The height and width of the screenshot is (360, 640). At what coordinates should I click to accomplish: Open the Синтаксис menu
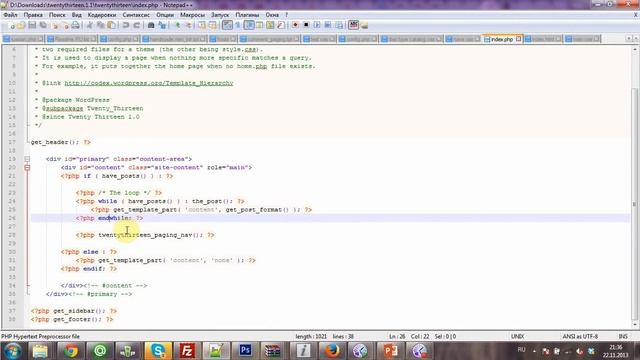[x=136, y=15]
